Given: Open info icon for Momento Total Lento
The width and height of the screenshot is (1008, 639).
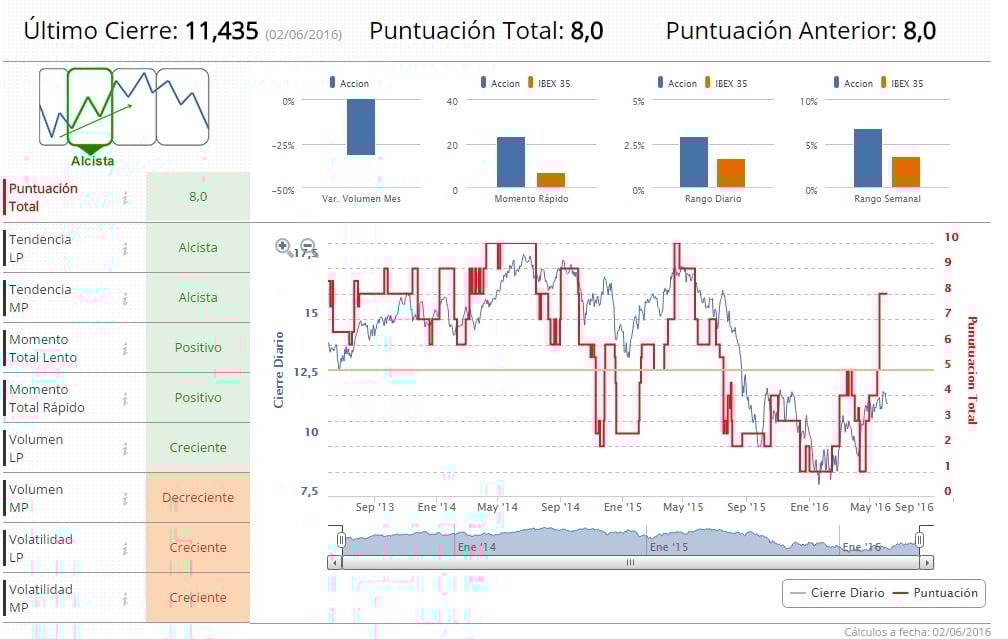Looking at the screenshot, I should 125,348.
